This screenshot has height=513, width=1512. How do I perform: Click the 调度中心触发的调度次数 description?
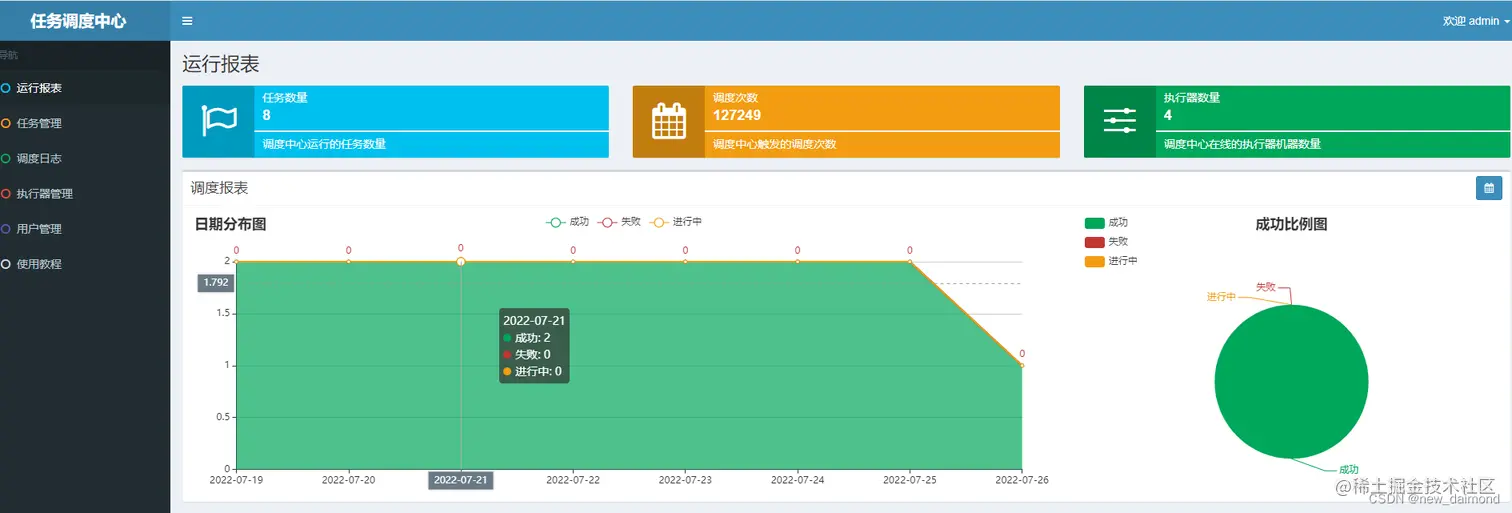coord(775,144)
